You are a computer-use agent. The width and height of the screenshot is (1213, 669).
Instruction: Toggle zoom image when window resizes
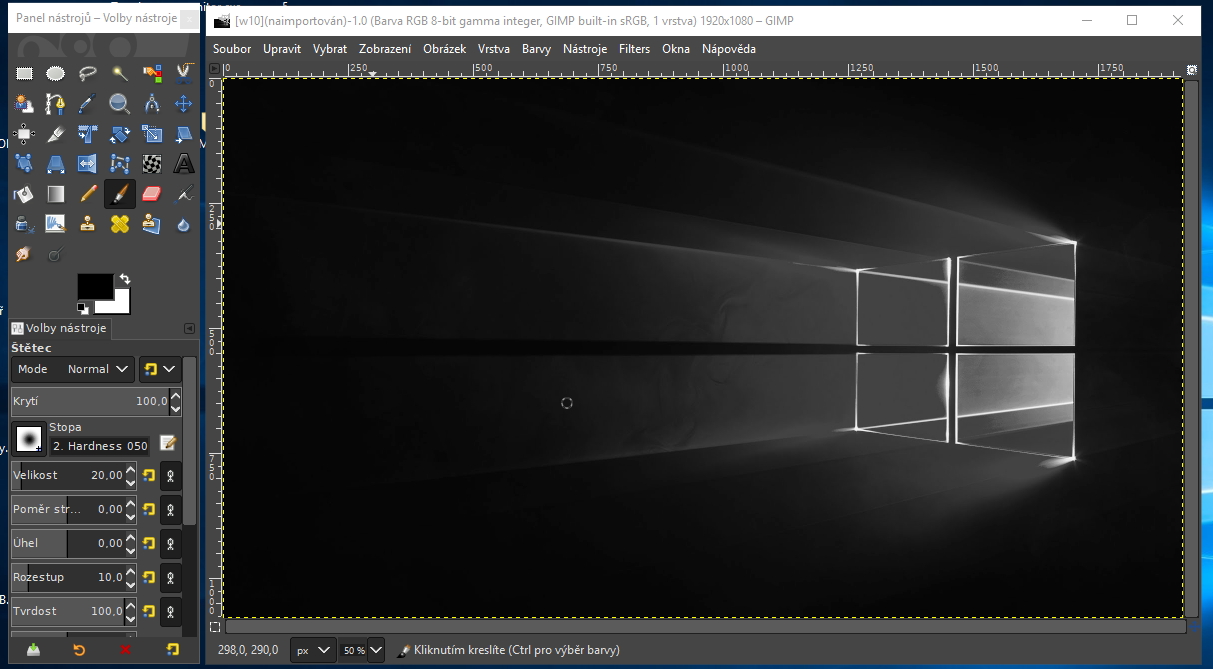click(1192, 70)
